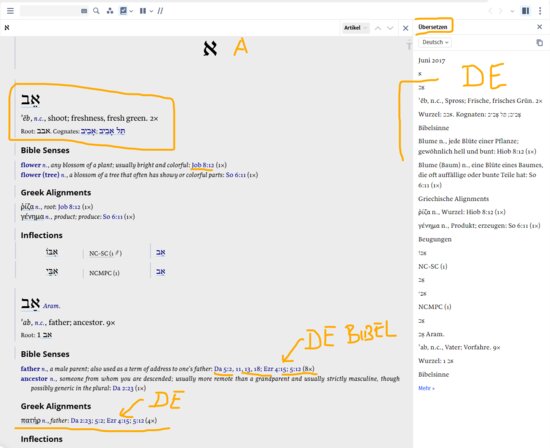
Task: Go to next article with down arrow
Action: click(390, 28)
